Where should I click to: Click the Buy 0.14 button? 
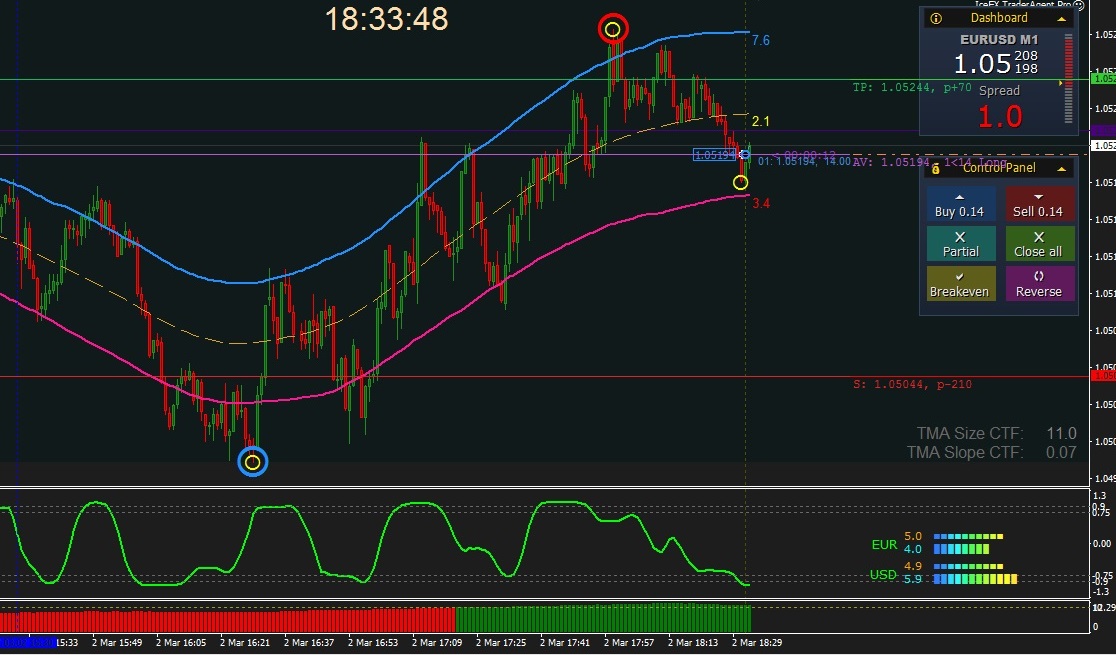(960, 204)
